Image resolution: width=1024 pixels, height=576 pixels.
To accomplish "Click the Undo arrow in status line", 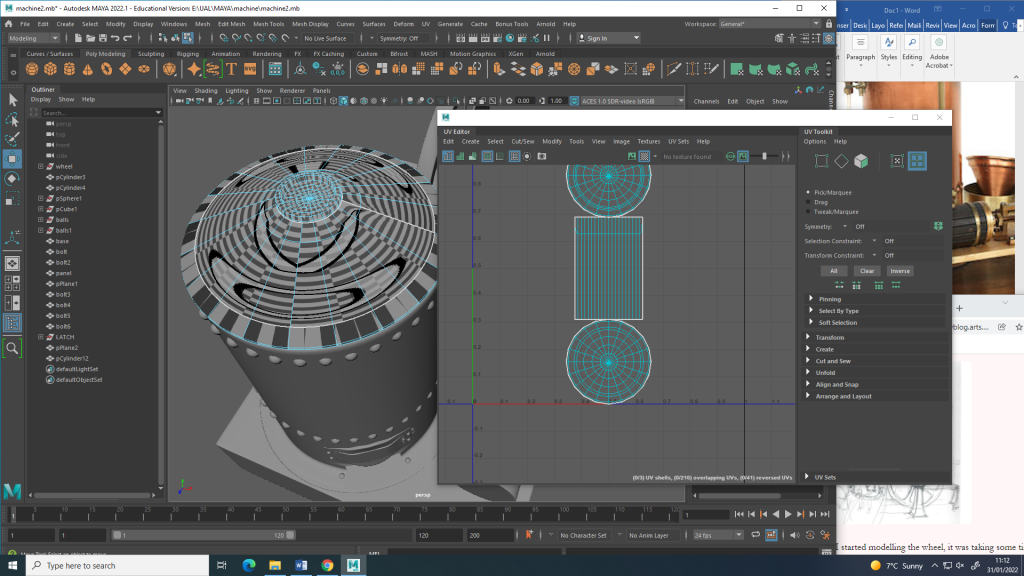I will [116, 39].
